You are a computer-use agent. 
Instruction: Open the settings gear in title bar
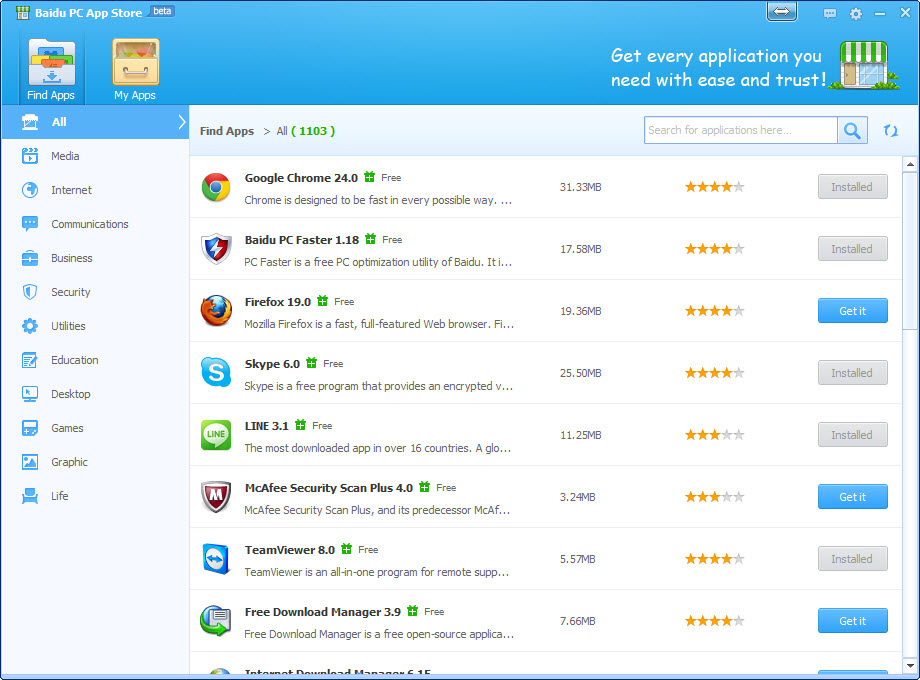pos(855,13)
